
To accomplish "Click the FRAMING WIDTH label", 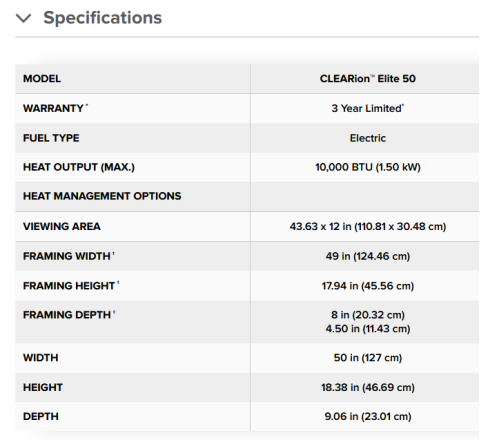I will click(67, 256).
